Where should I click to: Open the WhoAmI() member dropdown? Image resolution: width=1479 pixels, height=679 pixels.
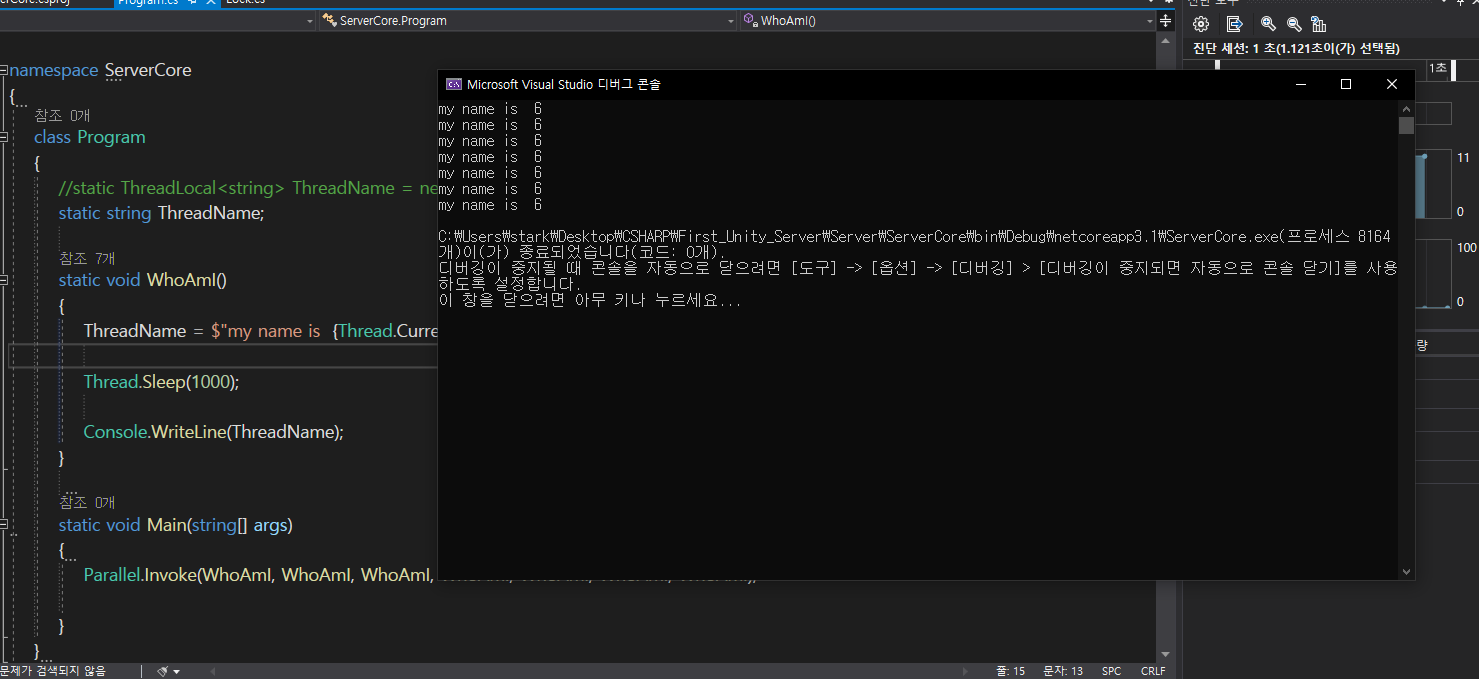[x=948, y=20]
